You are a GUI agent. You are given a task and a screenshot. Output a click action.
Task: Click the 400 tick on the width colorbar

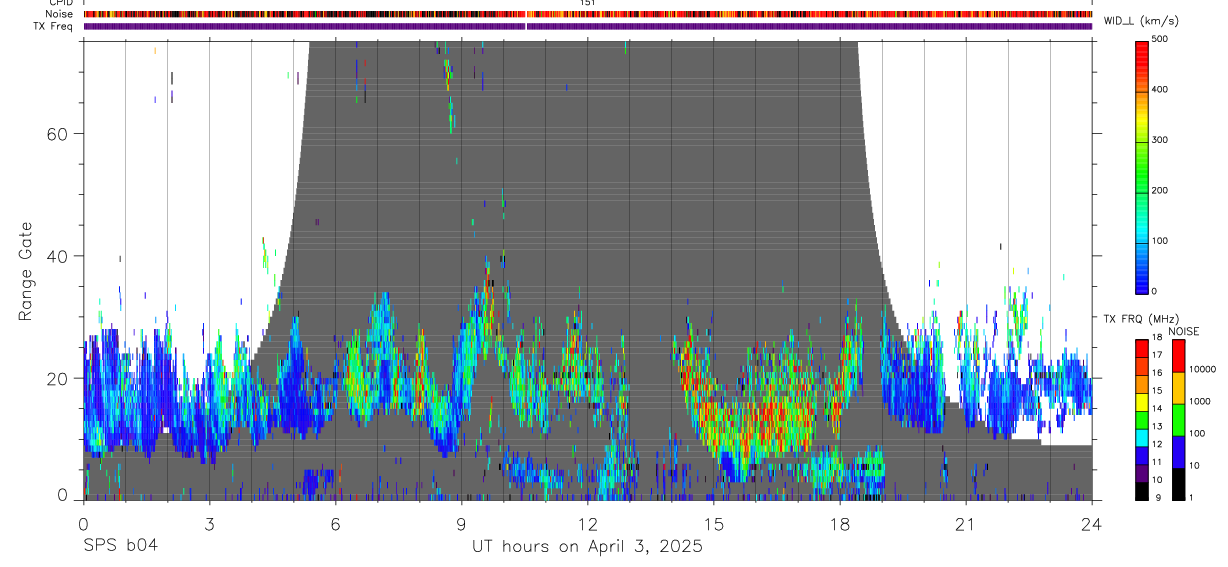pyautogui.click(x=1160, y=89)
